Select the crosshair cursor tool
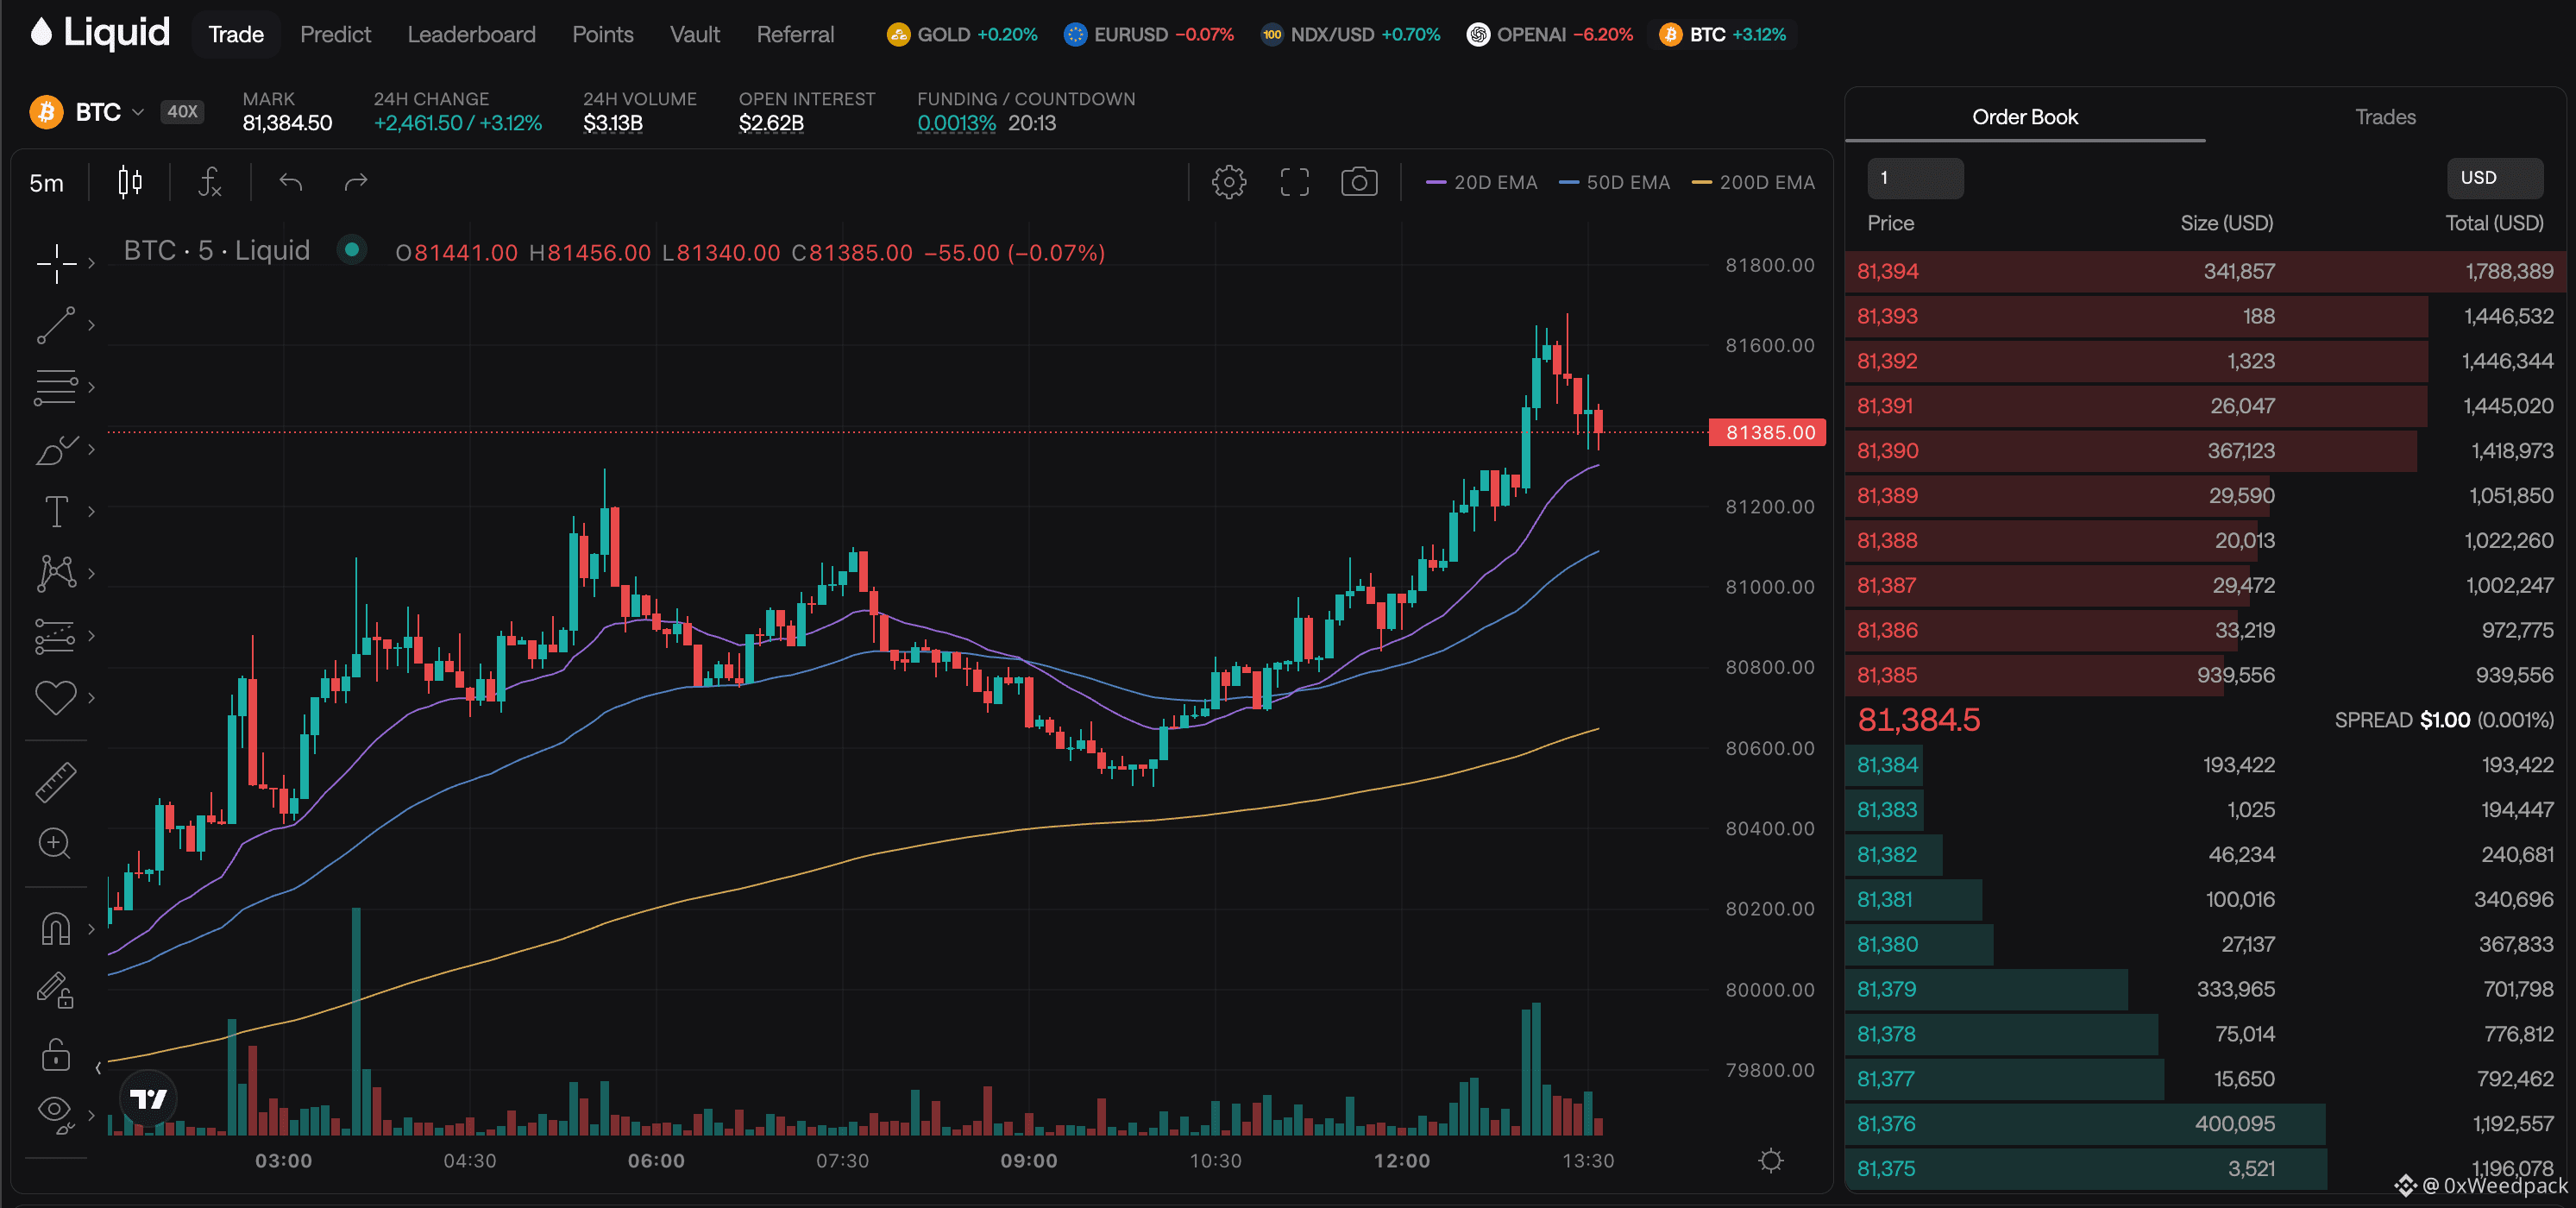 [x=56, y=263]
